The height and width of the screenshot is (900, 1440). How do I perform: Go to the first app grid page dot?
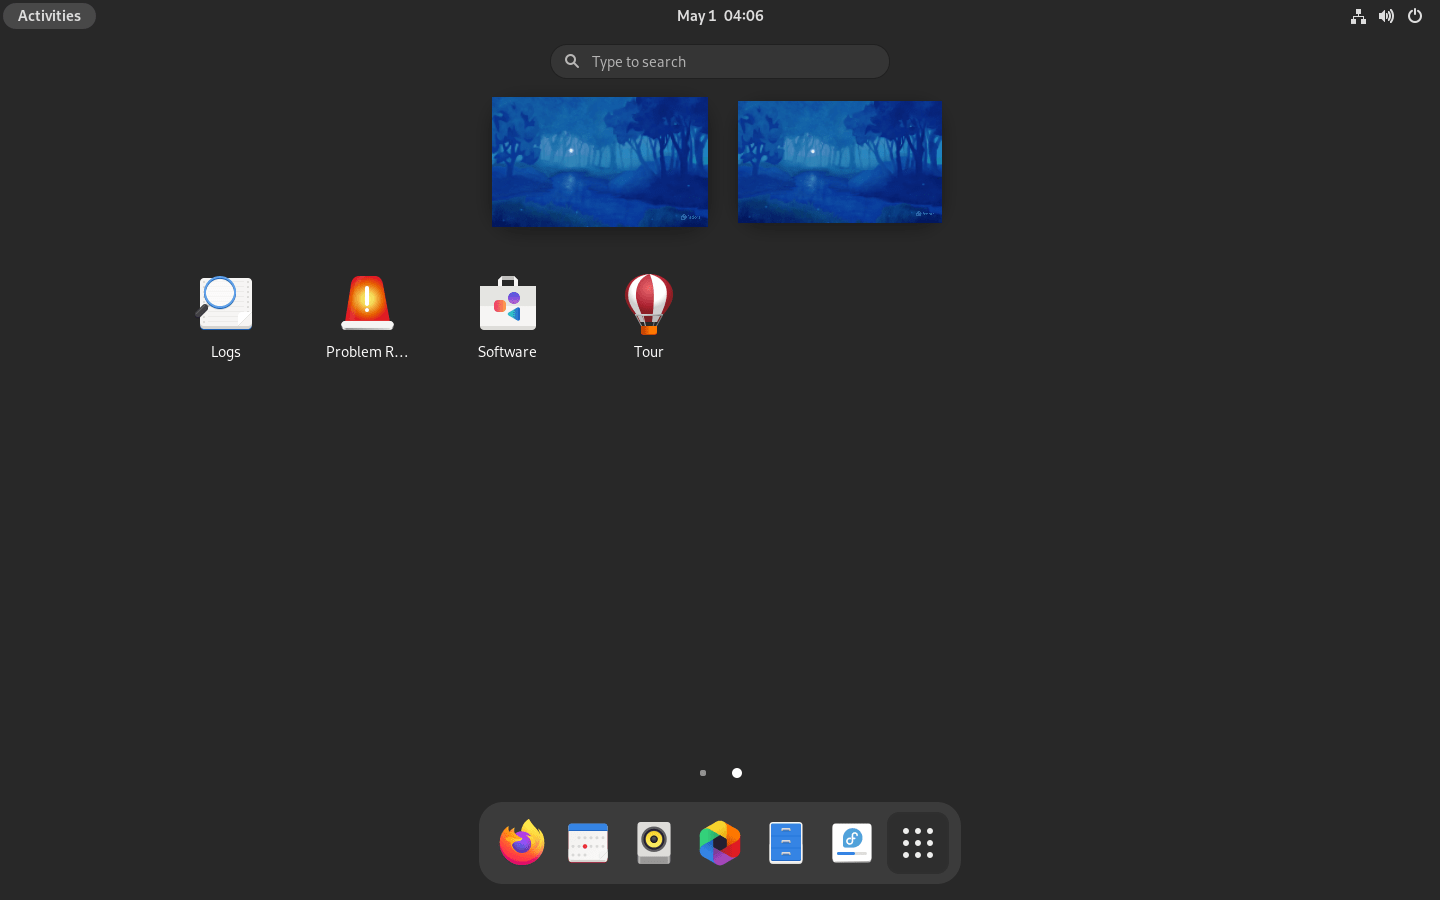pyautogui.click(x=703, y=773)
